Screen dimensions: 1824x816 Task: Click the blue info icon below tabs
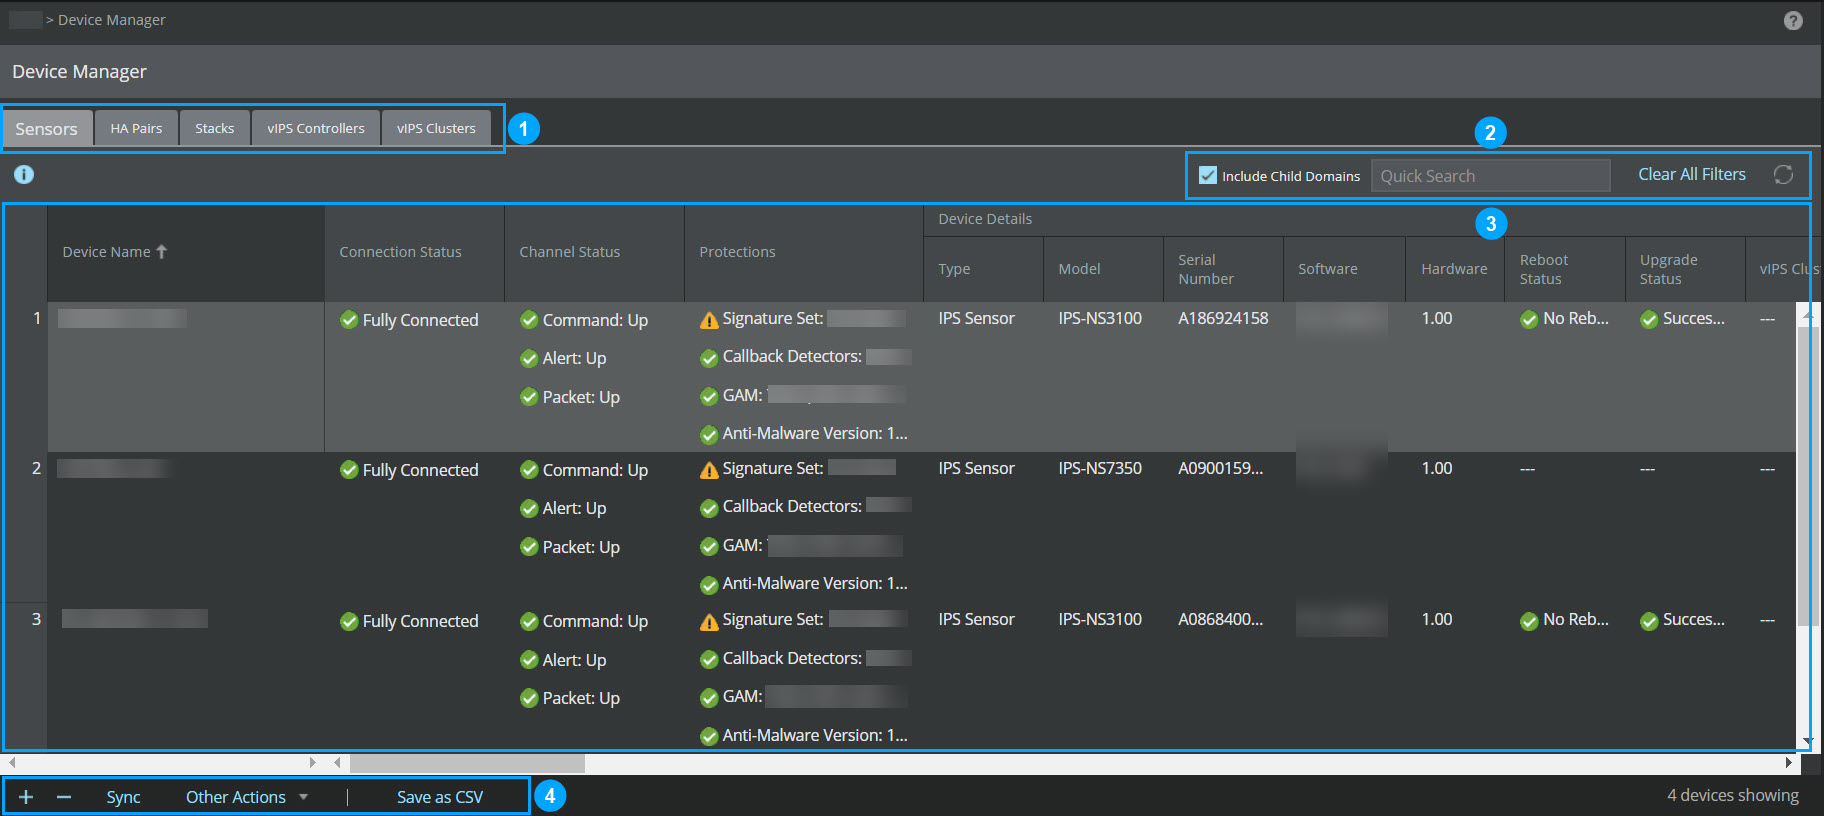coord(24,175)
